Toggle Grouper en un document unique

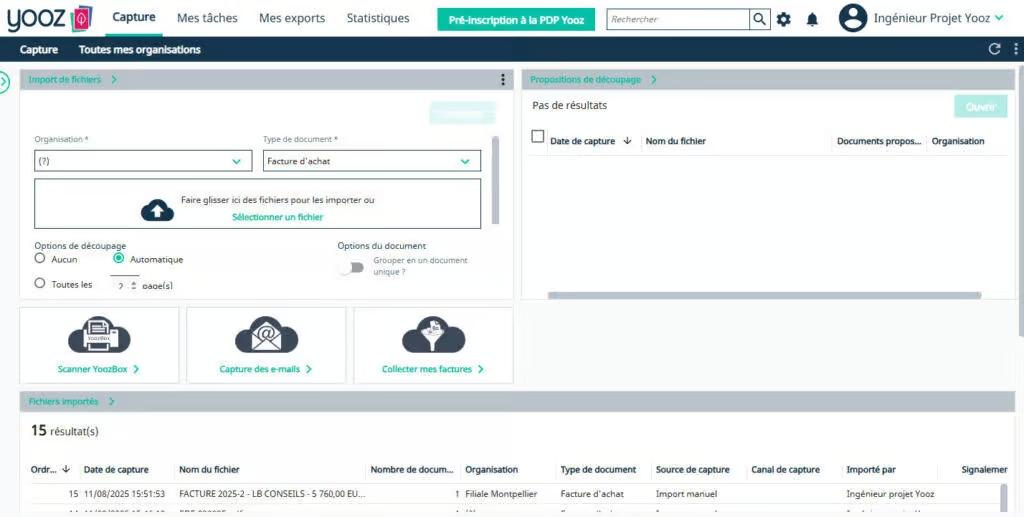coord(350,267)
